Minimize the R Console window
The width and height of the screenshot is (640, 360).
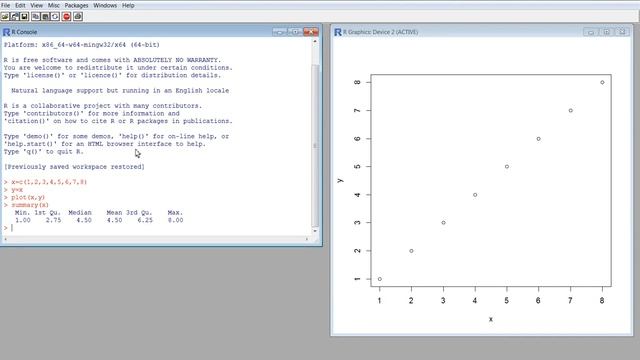(280, 32)
